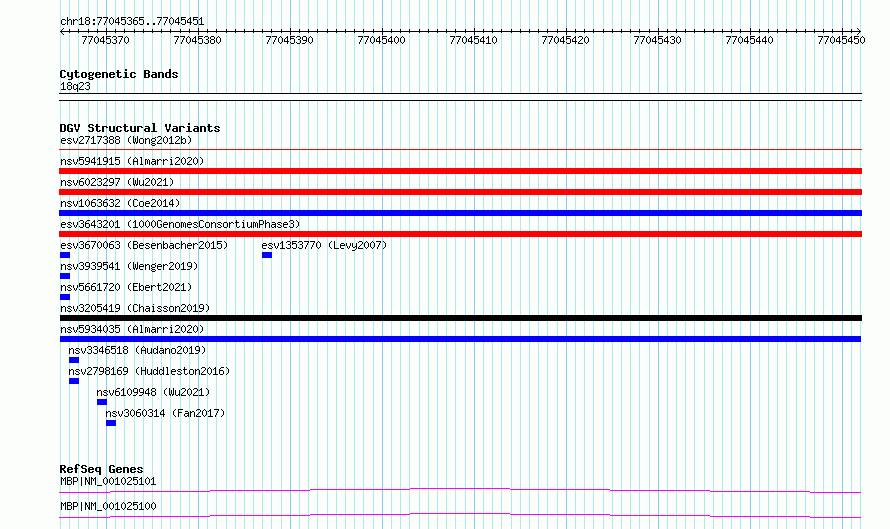
Task: Open nsv6023297 (Wu2021) variant label
Action: [x=117, y=182]
